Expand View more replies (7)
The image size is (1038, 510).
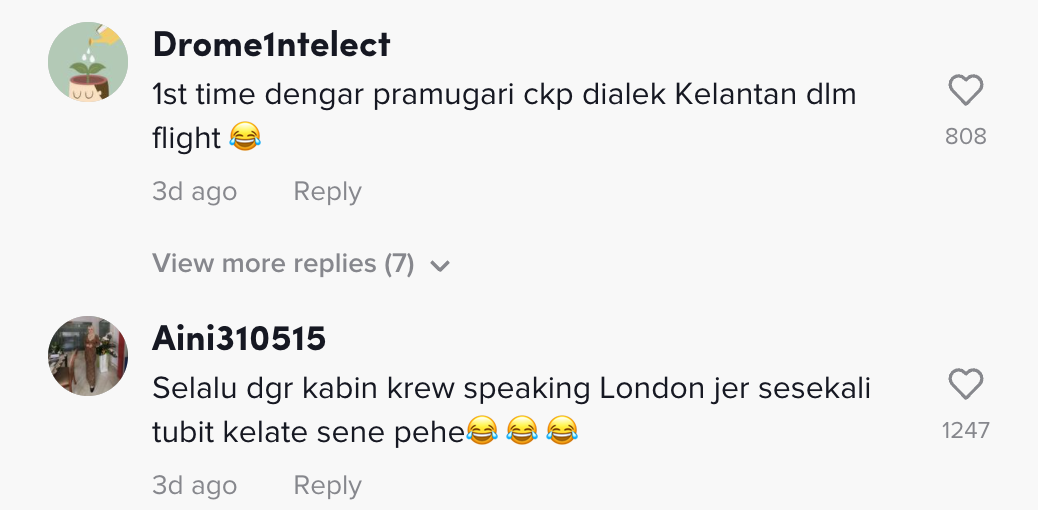click(x=283, y=264)
